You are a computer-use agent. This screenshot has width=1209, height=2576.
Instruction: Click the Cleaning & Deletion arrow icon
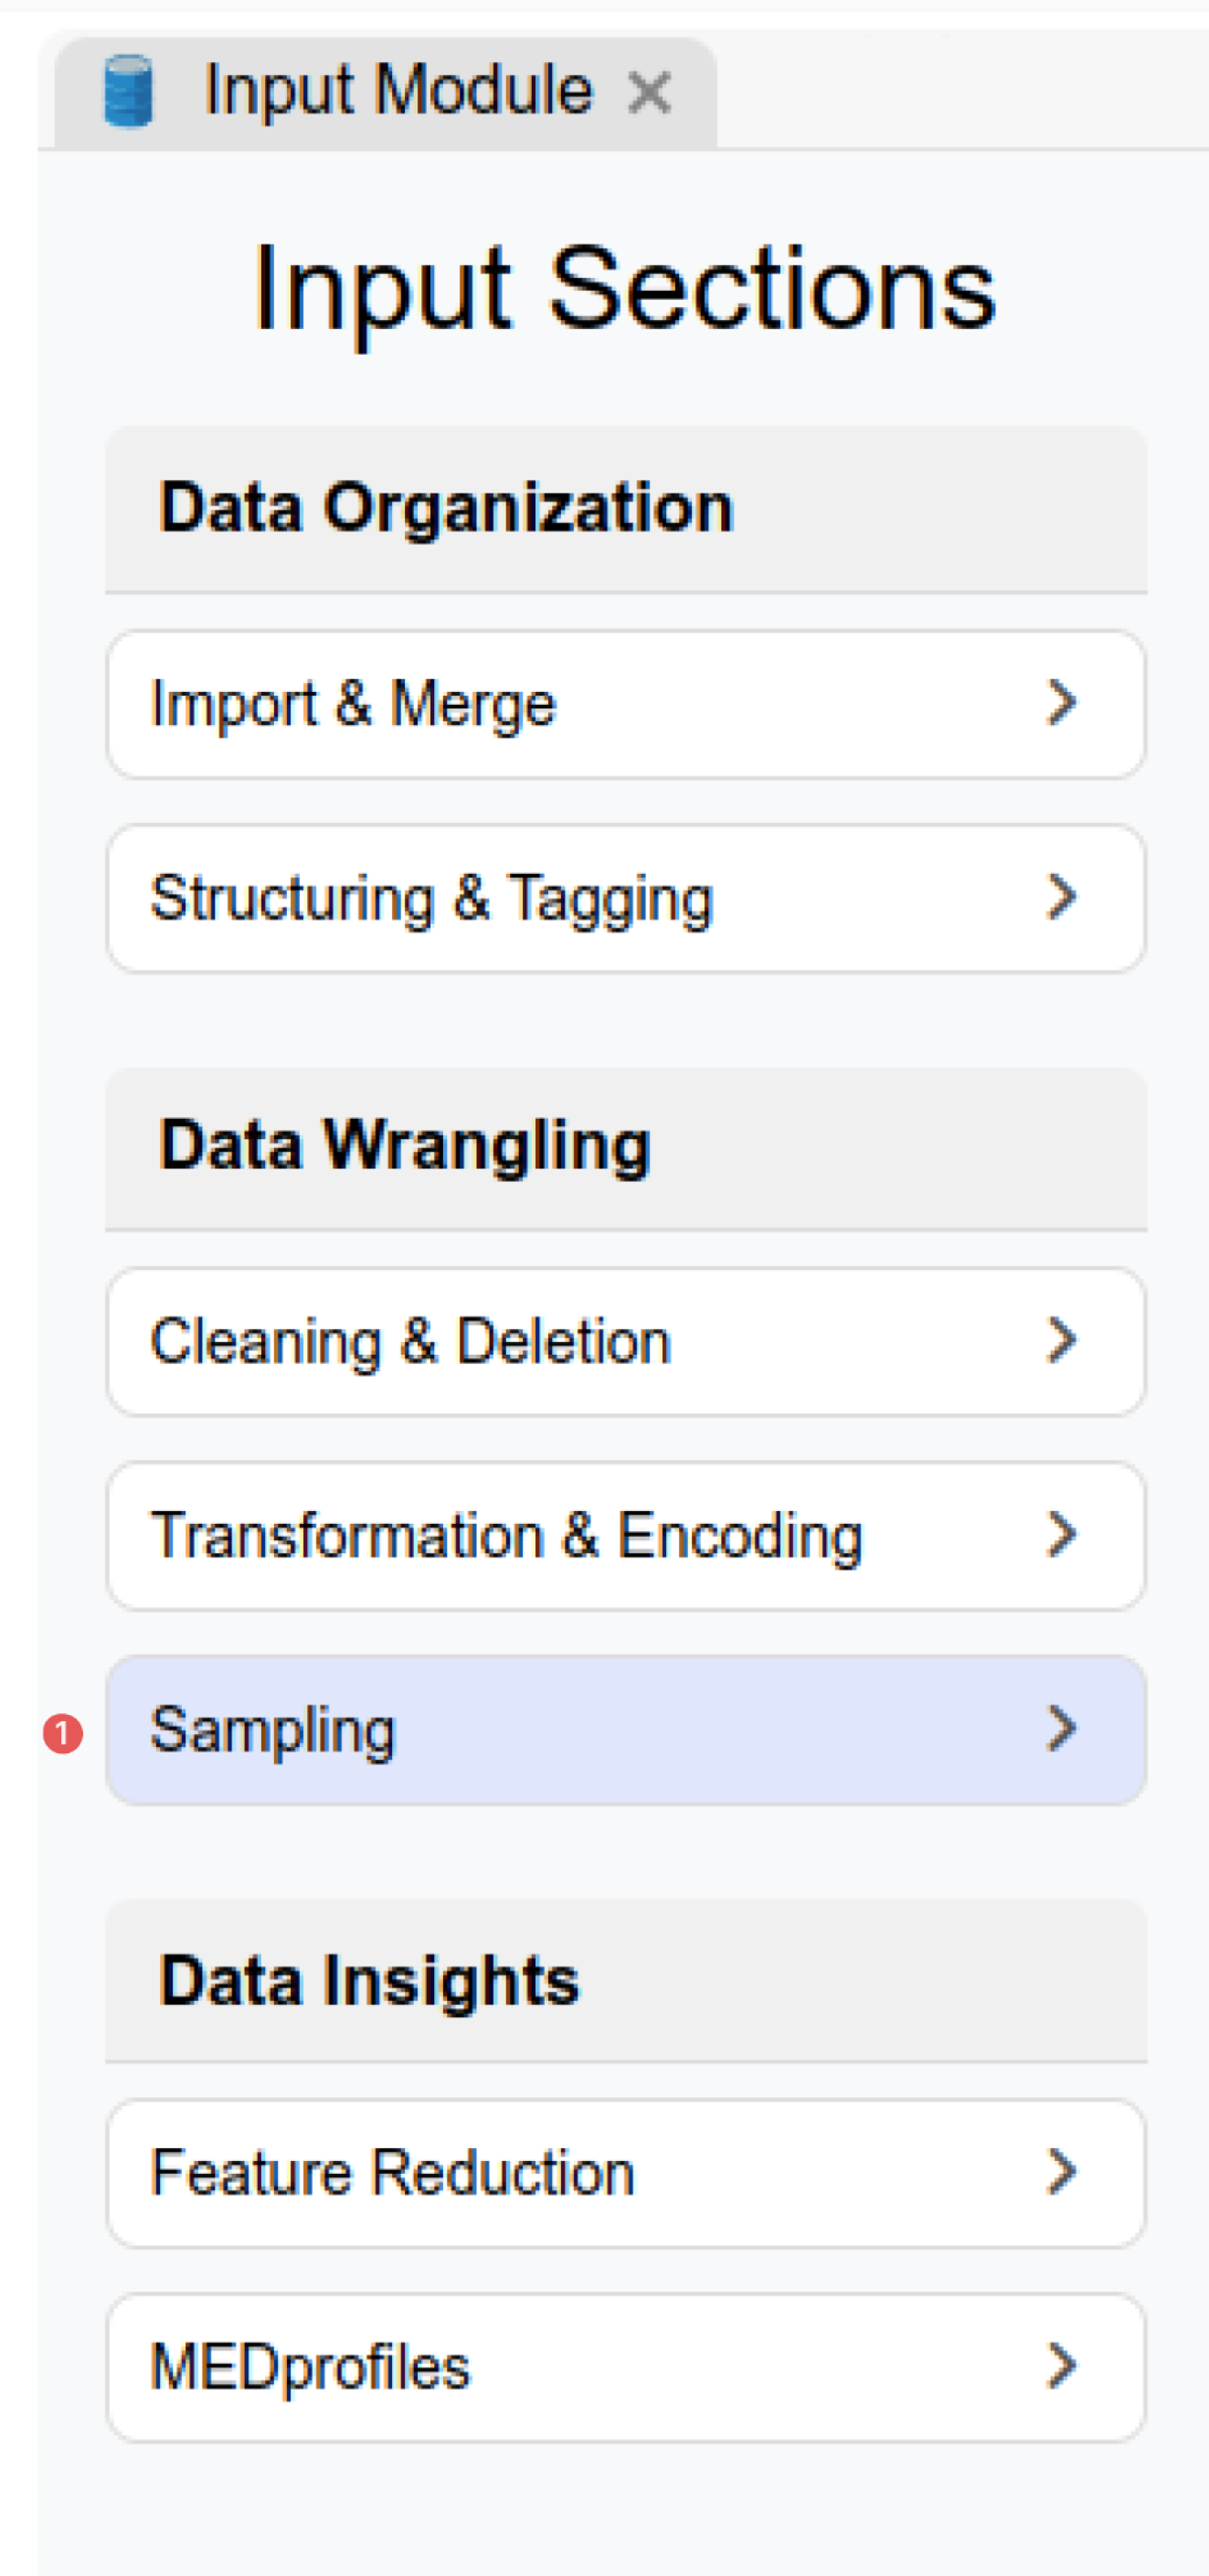tap(1061, 1340)
